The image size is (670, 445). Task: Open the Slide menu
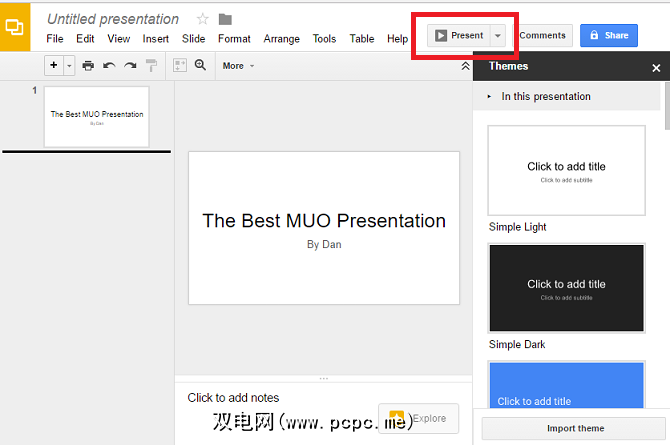coord(194,39)
